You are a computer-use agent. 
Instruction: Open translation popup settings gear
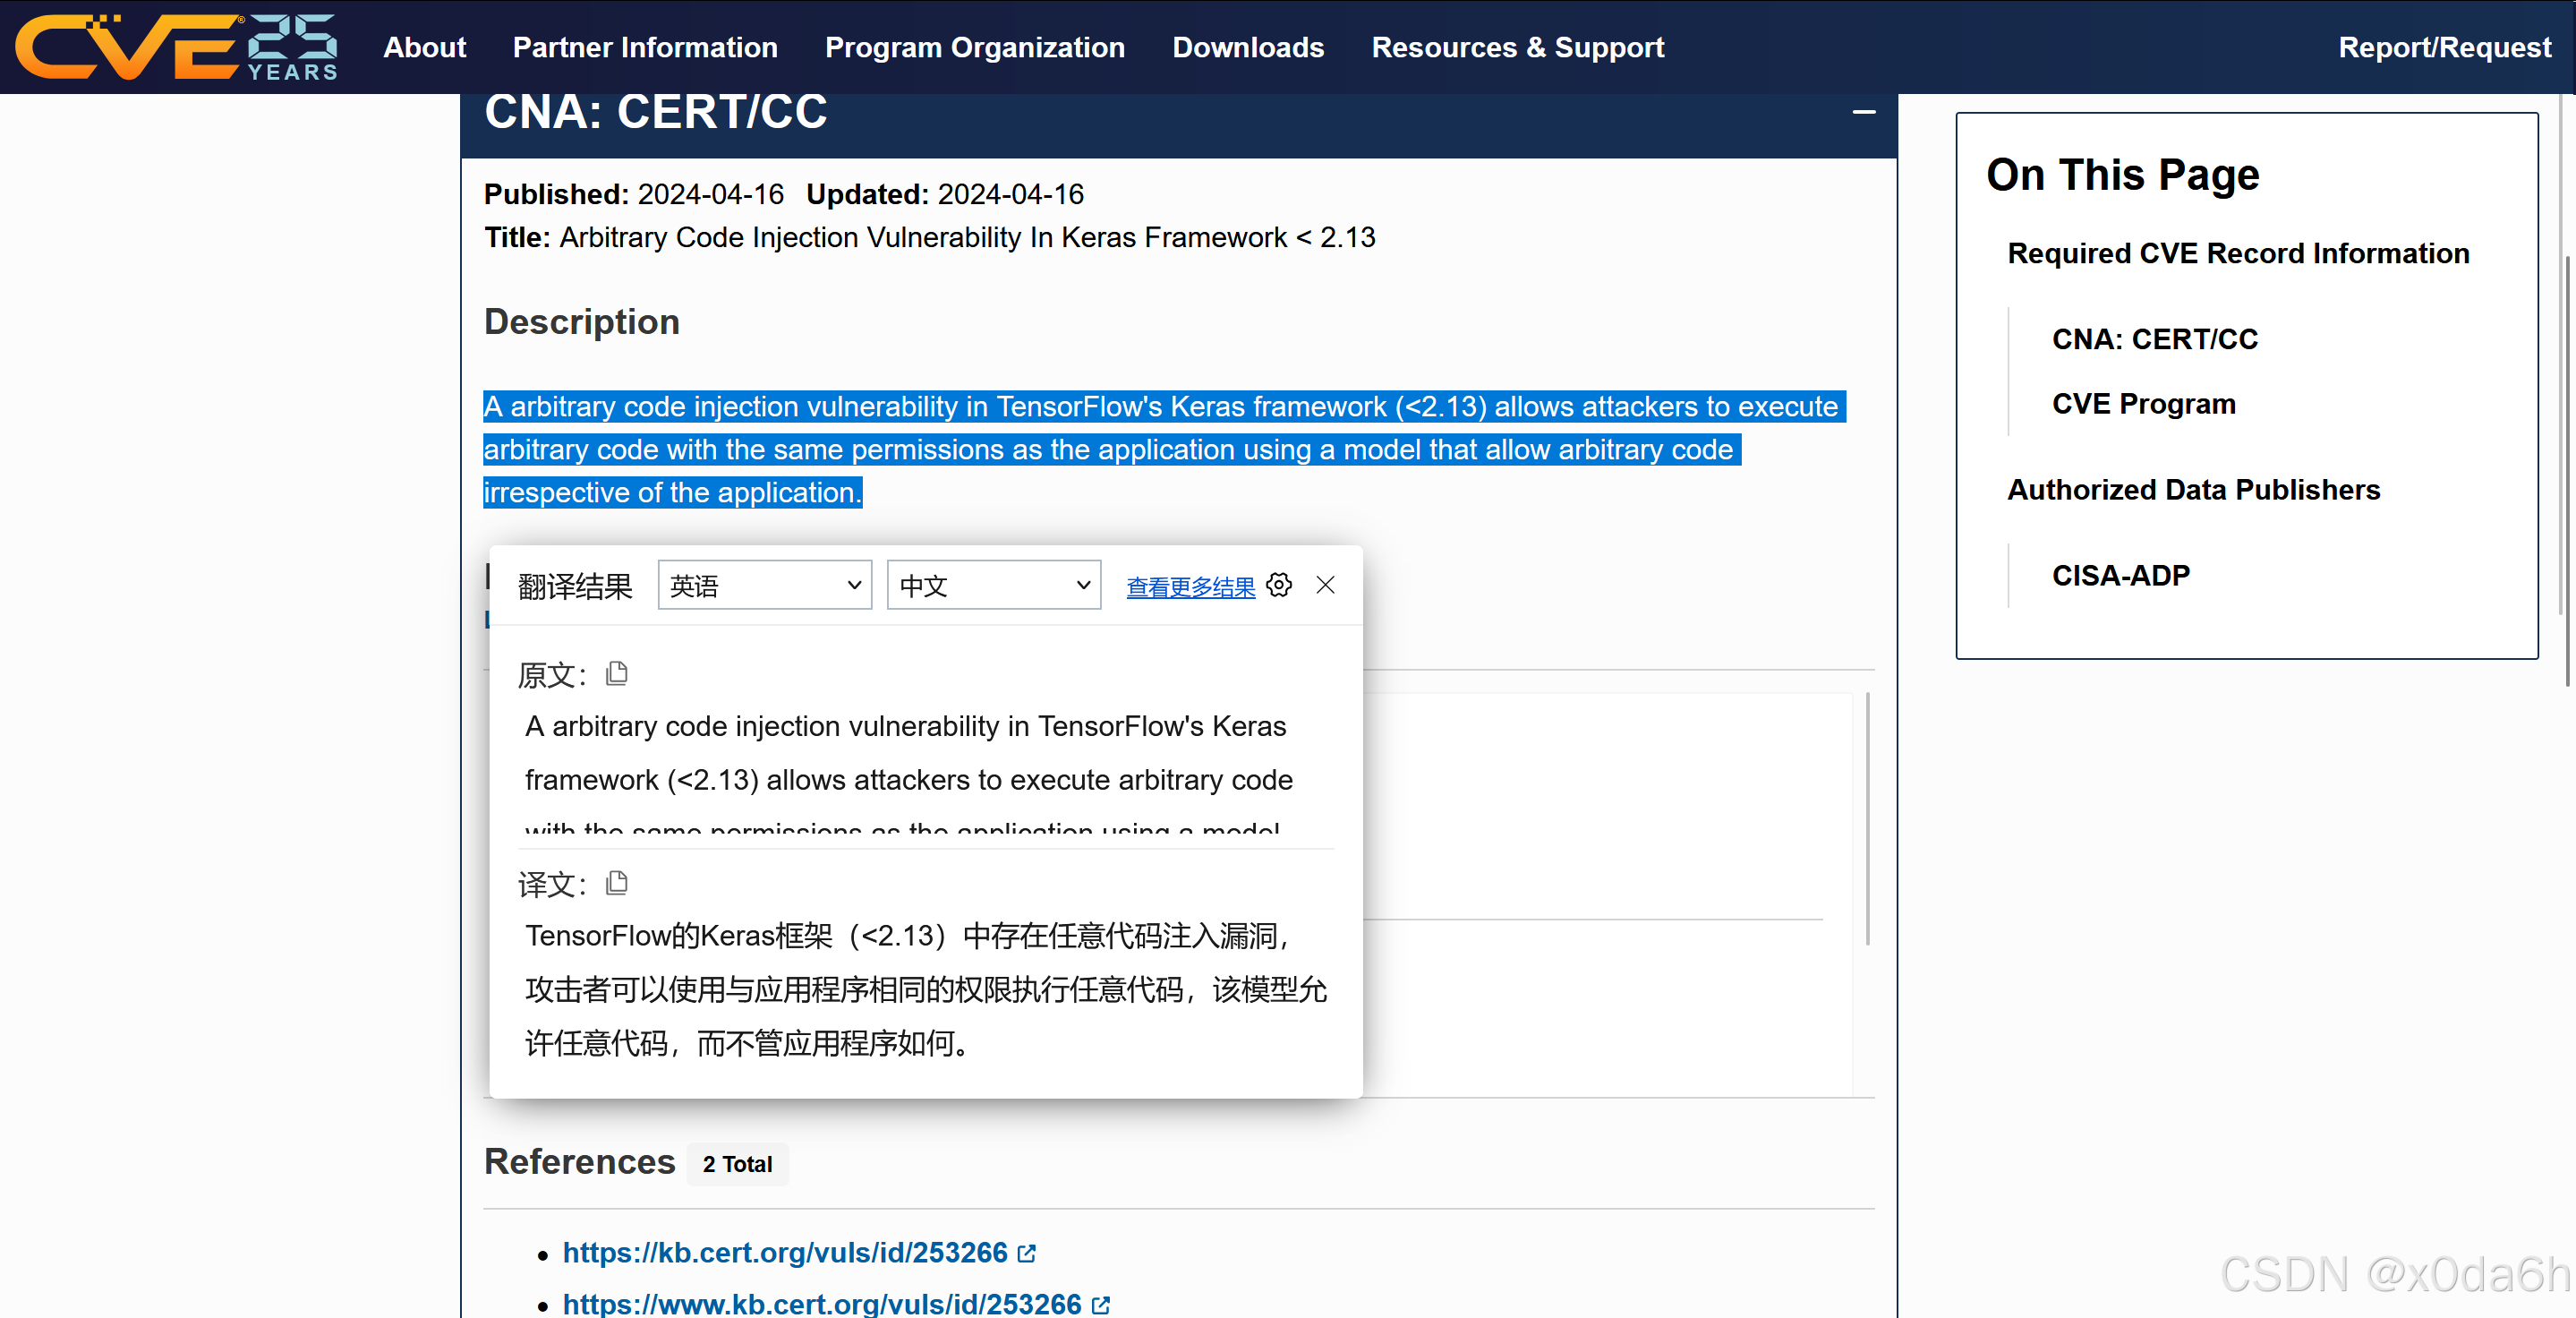coord(1279,585)
